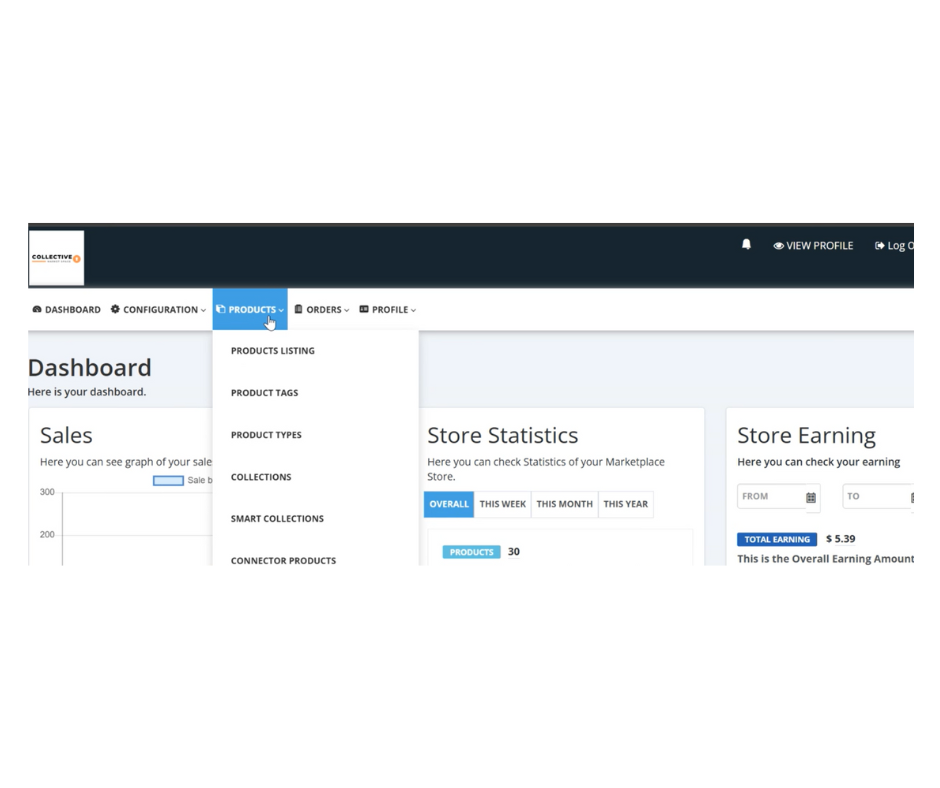This screenshot has height=788, width=940.
Task: Open the CONFIGURATION menu
Action: click(158, 310)
